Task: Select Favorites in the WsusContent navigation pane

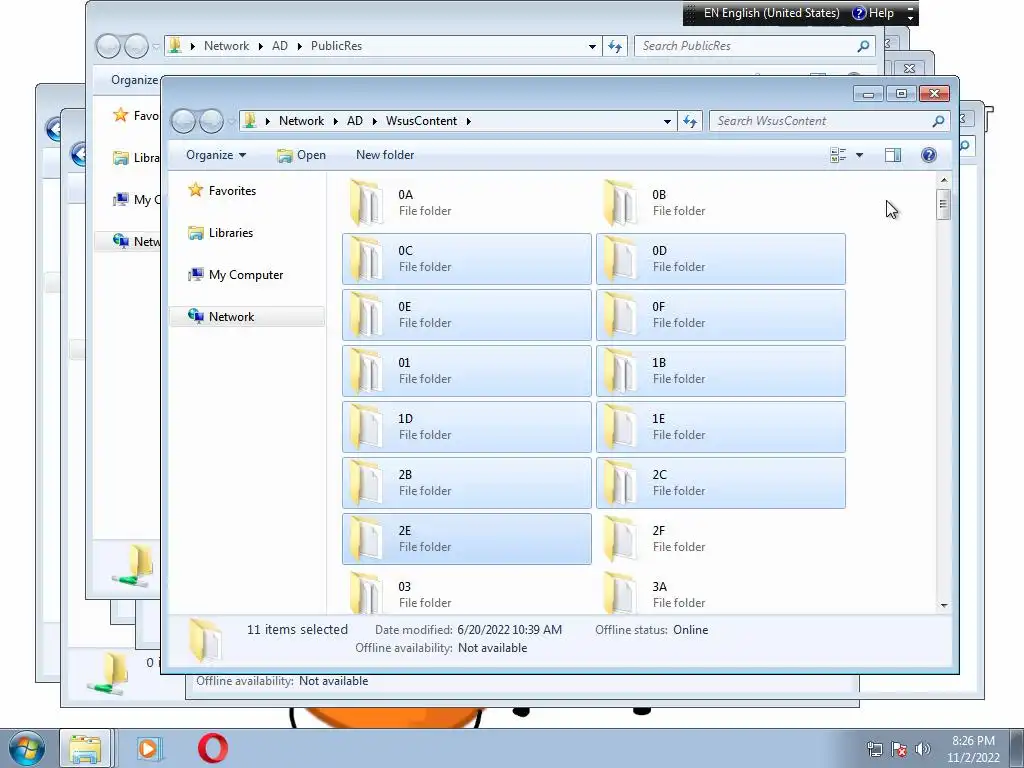Action: click(232, 191)
